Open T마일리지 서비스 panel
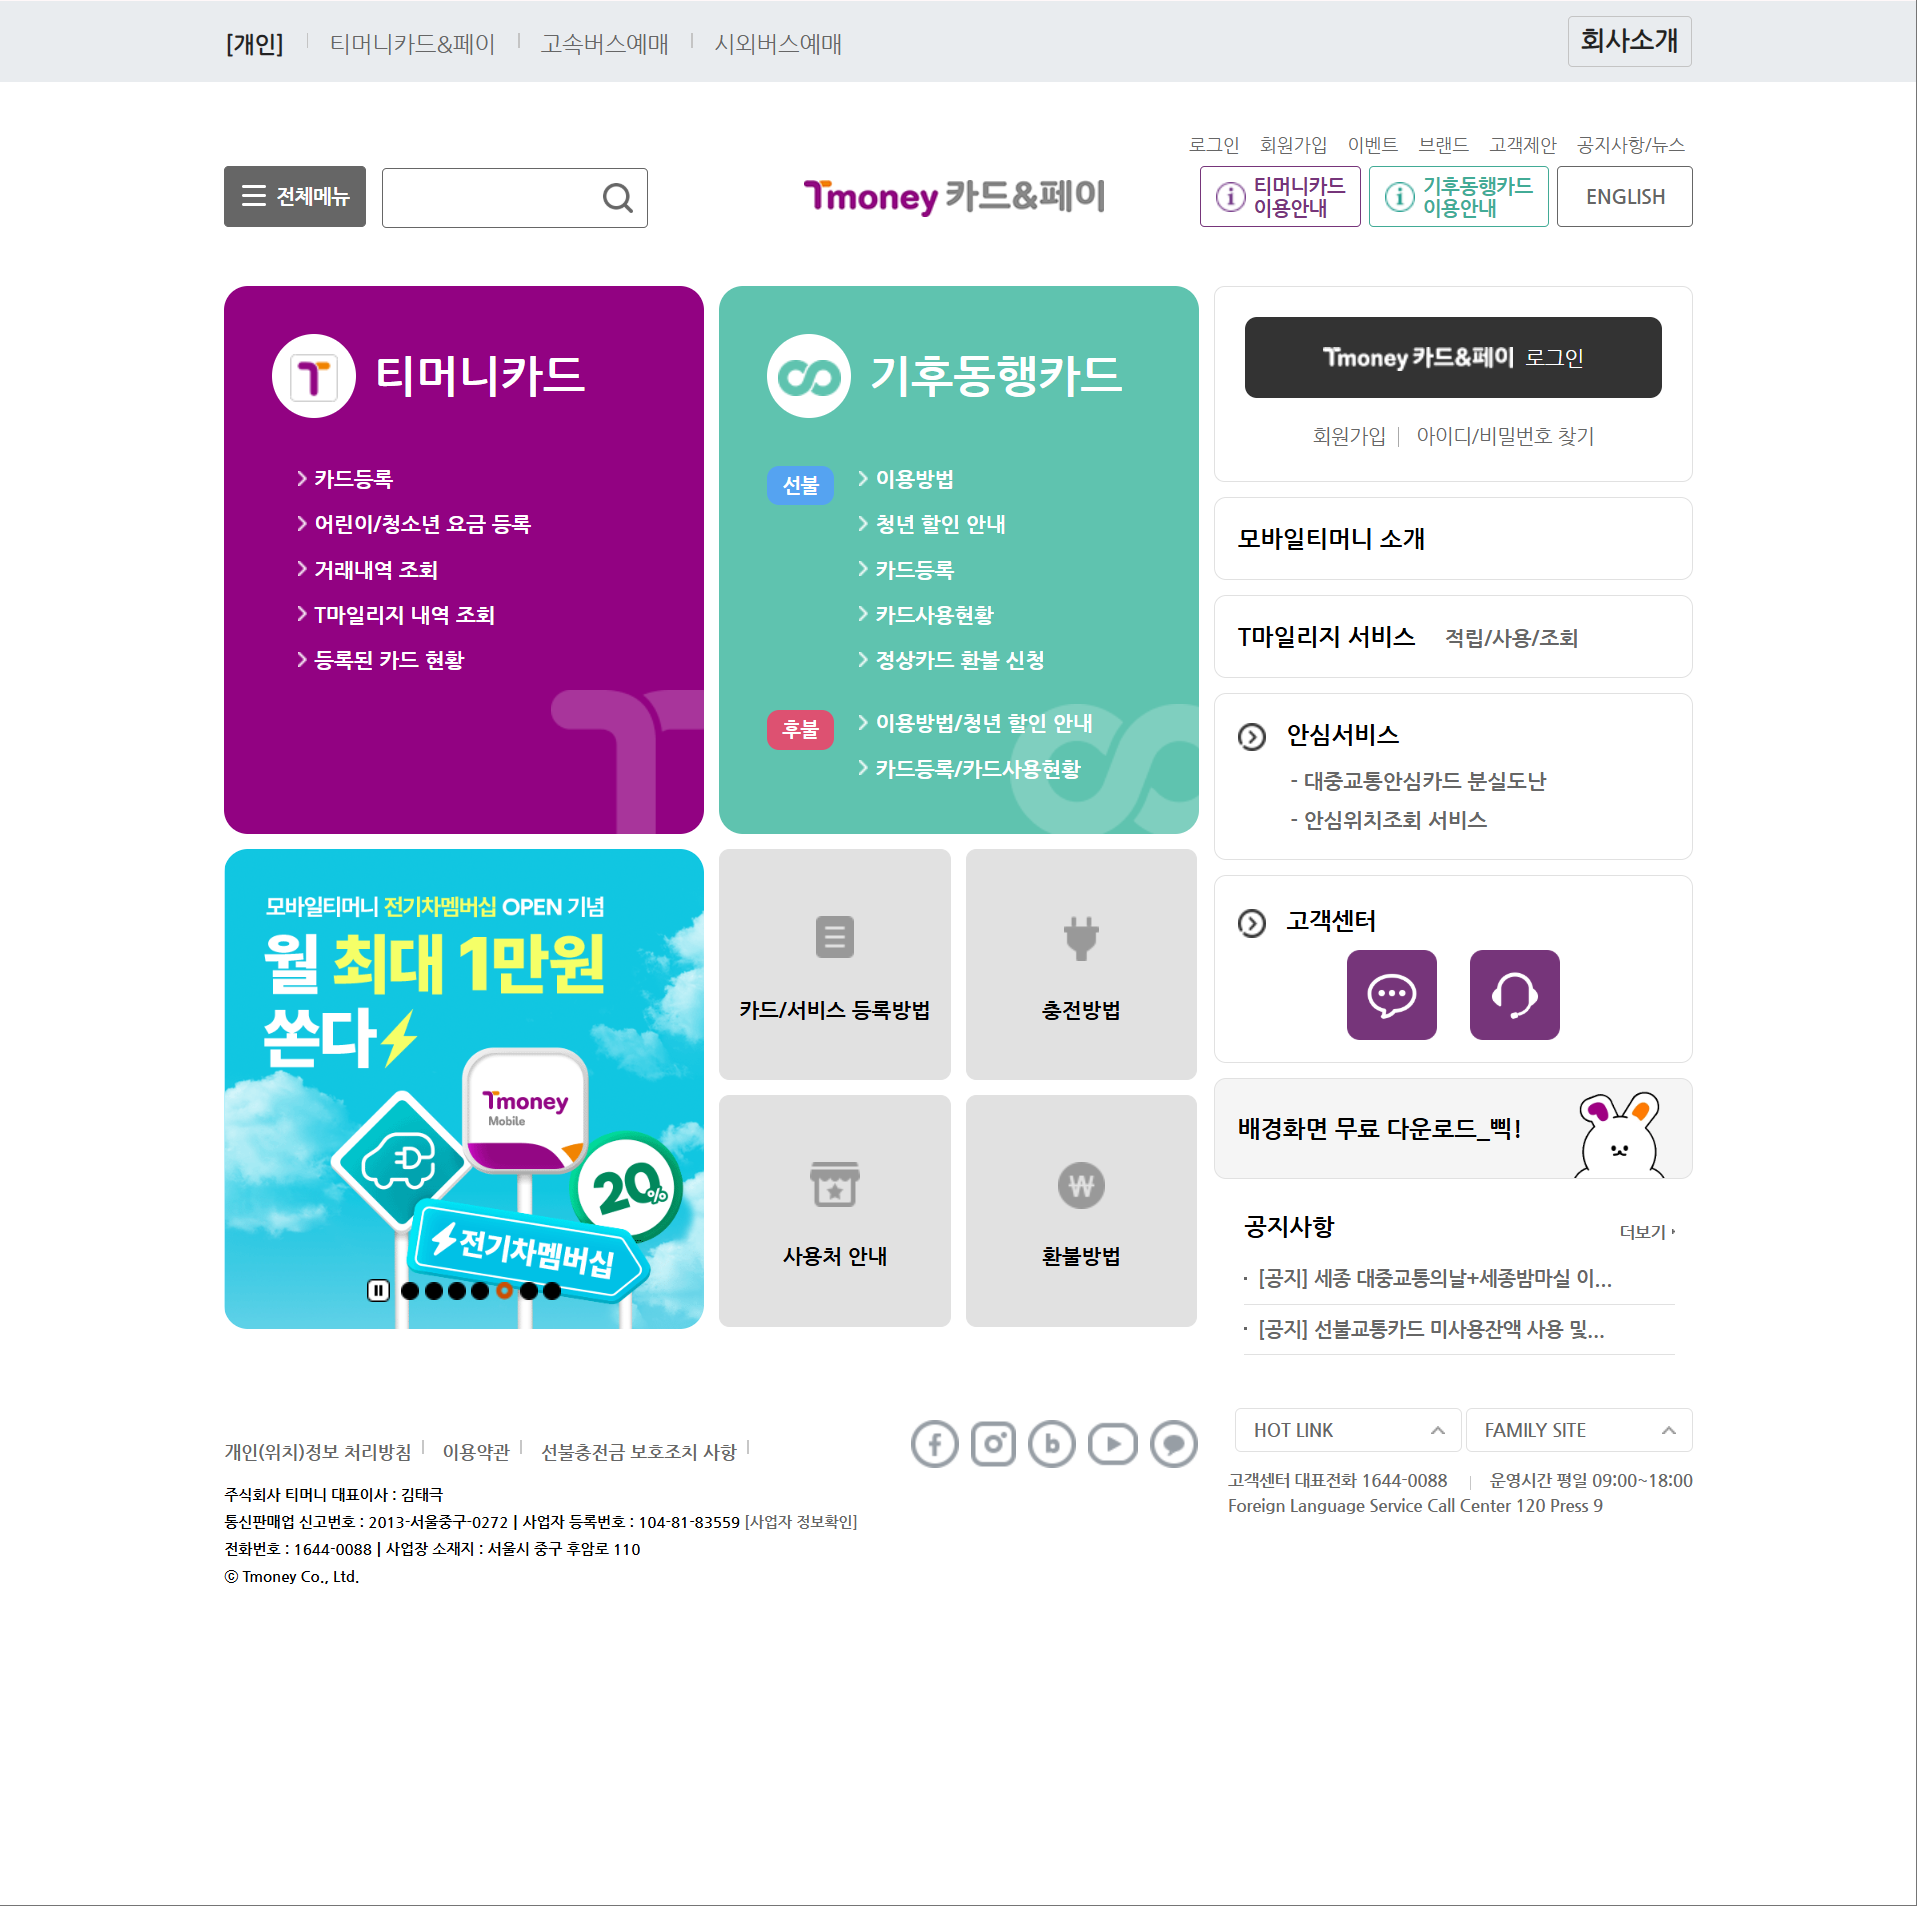The image size is (1917, 1906). point(1453,637)
